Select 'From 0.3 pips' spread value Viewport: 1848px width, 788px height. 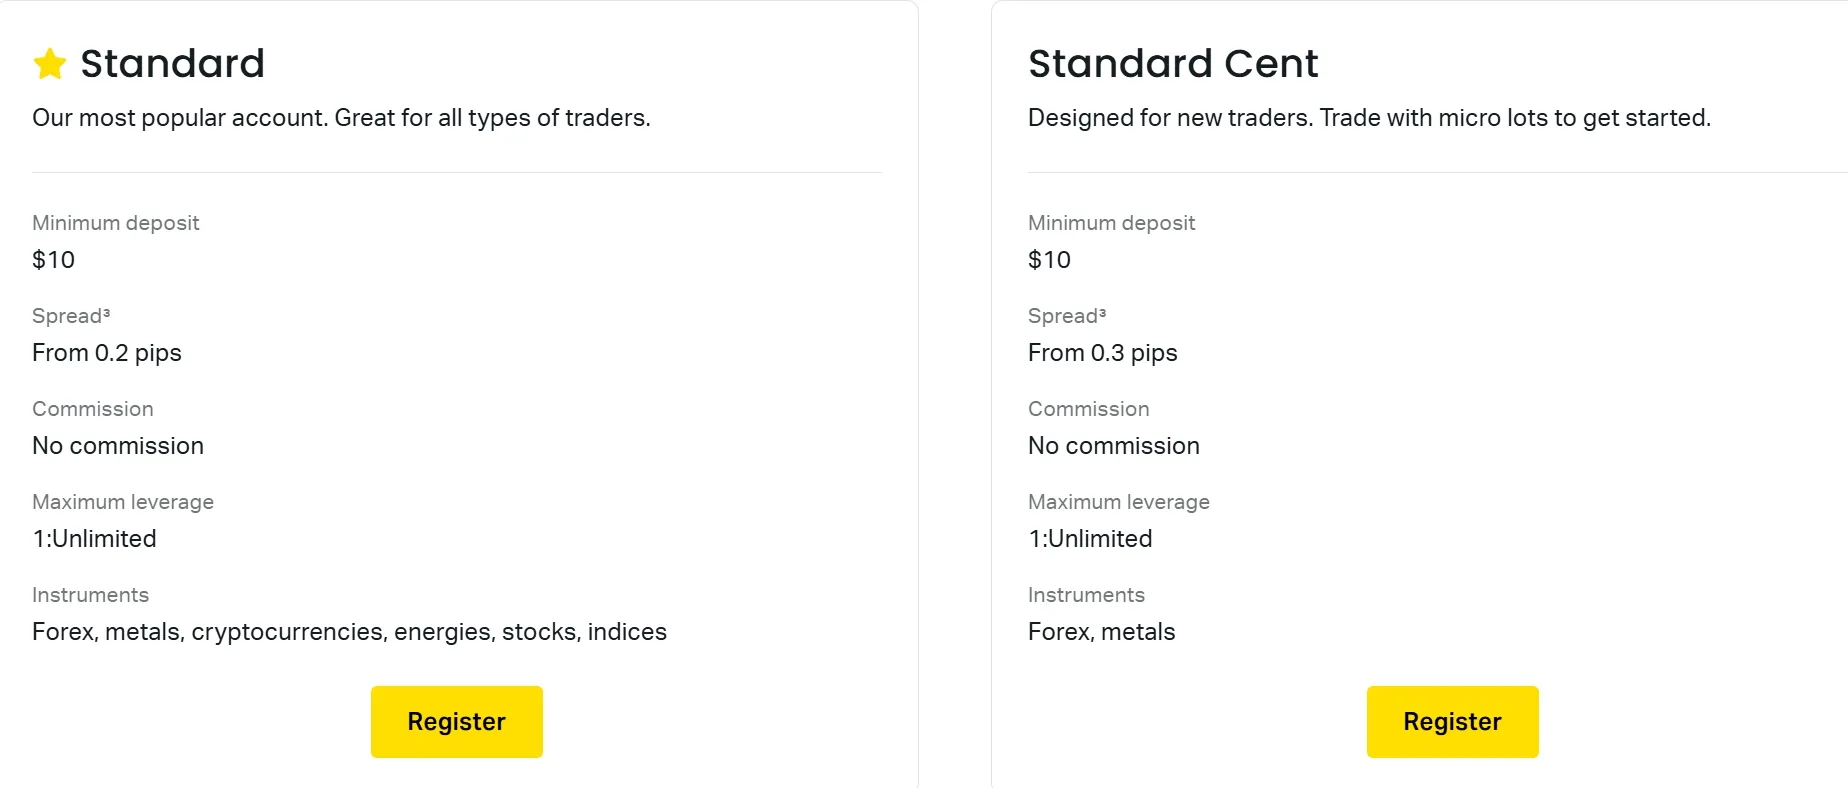[1103, 352]
